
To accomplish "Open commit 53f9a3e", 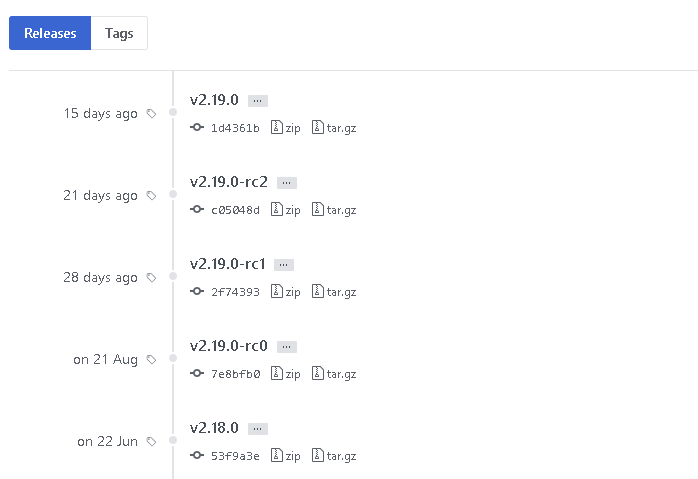I will coord(235,456).
